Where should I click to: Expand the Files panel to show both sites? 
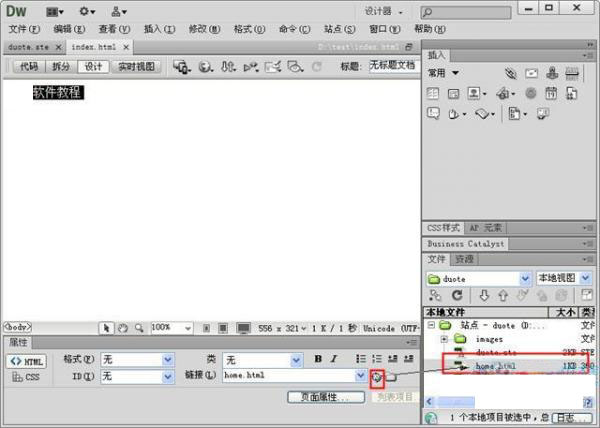click(x=587, y=295)
